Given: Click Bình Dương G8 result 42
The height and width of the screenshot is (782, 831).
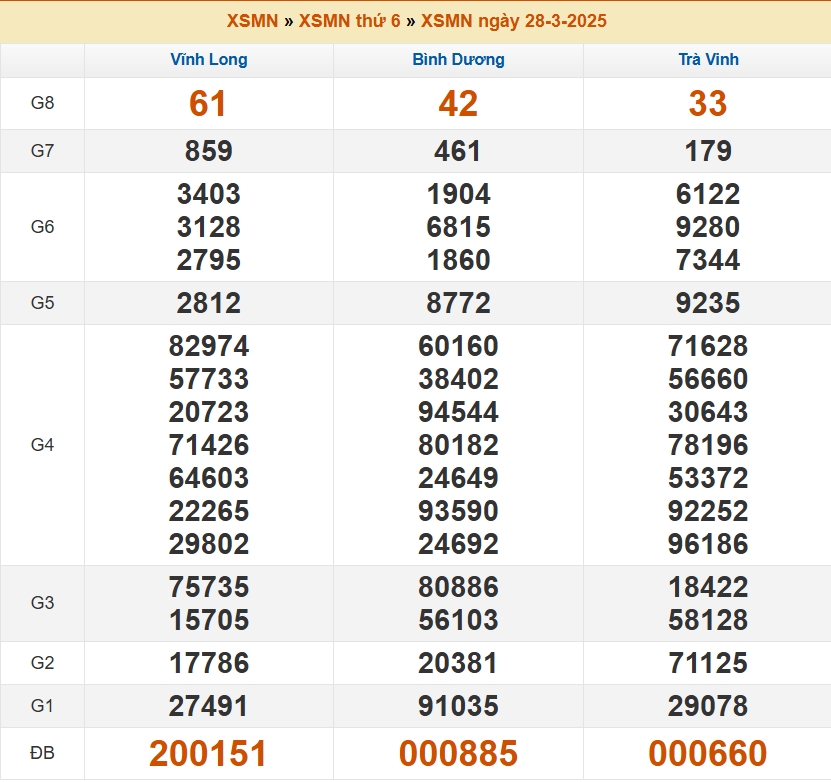Looking at the screenshot, I should (x=458, y=103).
